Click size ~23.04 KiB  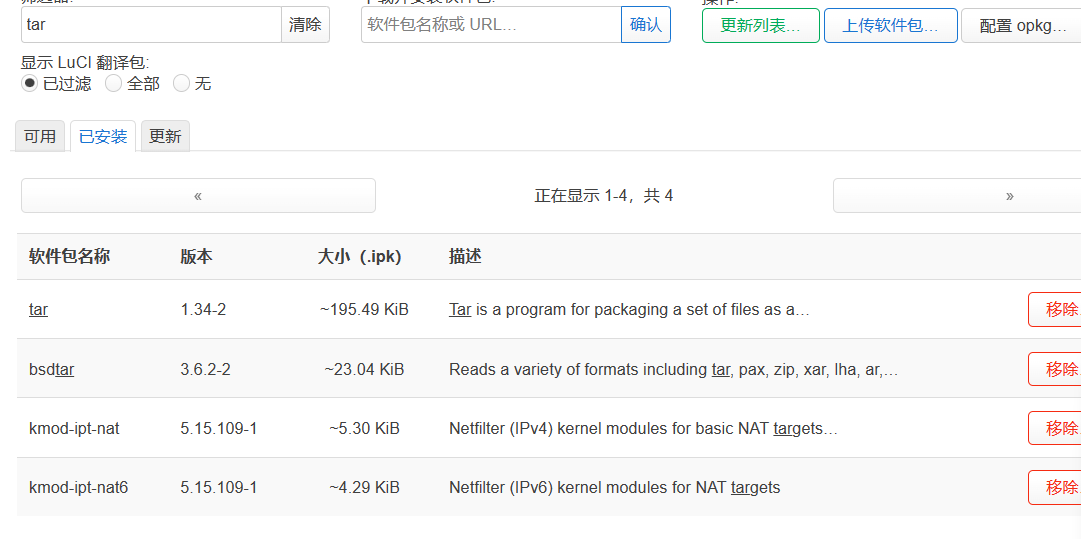coord(364,369)
